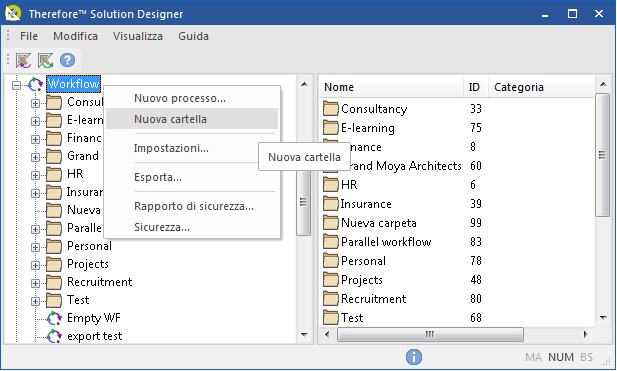Click the tree panel scroll up arrow

(304, 84)
